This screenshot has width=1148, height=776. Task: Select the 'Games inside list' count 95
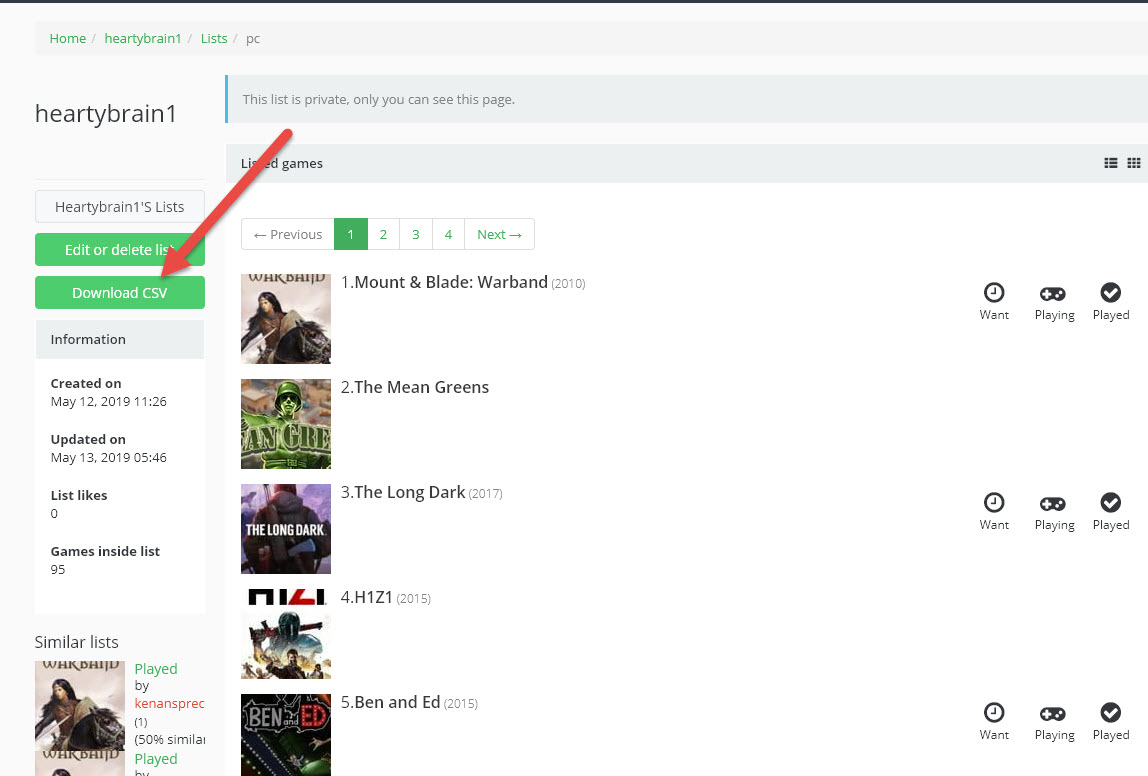click(58, 570)
